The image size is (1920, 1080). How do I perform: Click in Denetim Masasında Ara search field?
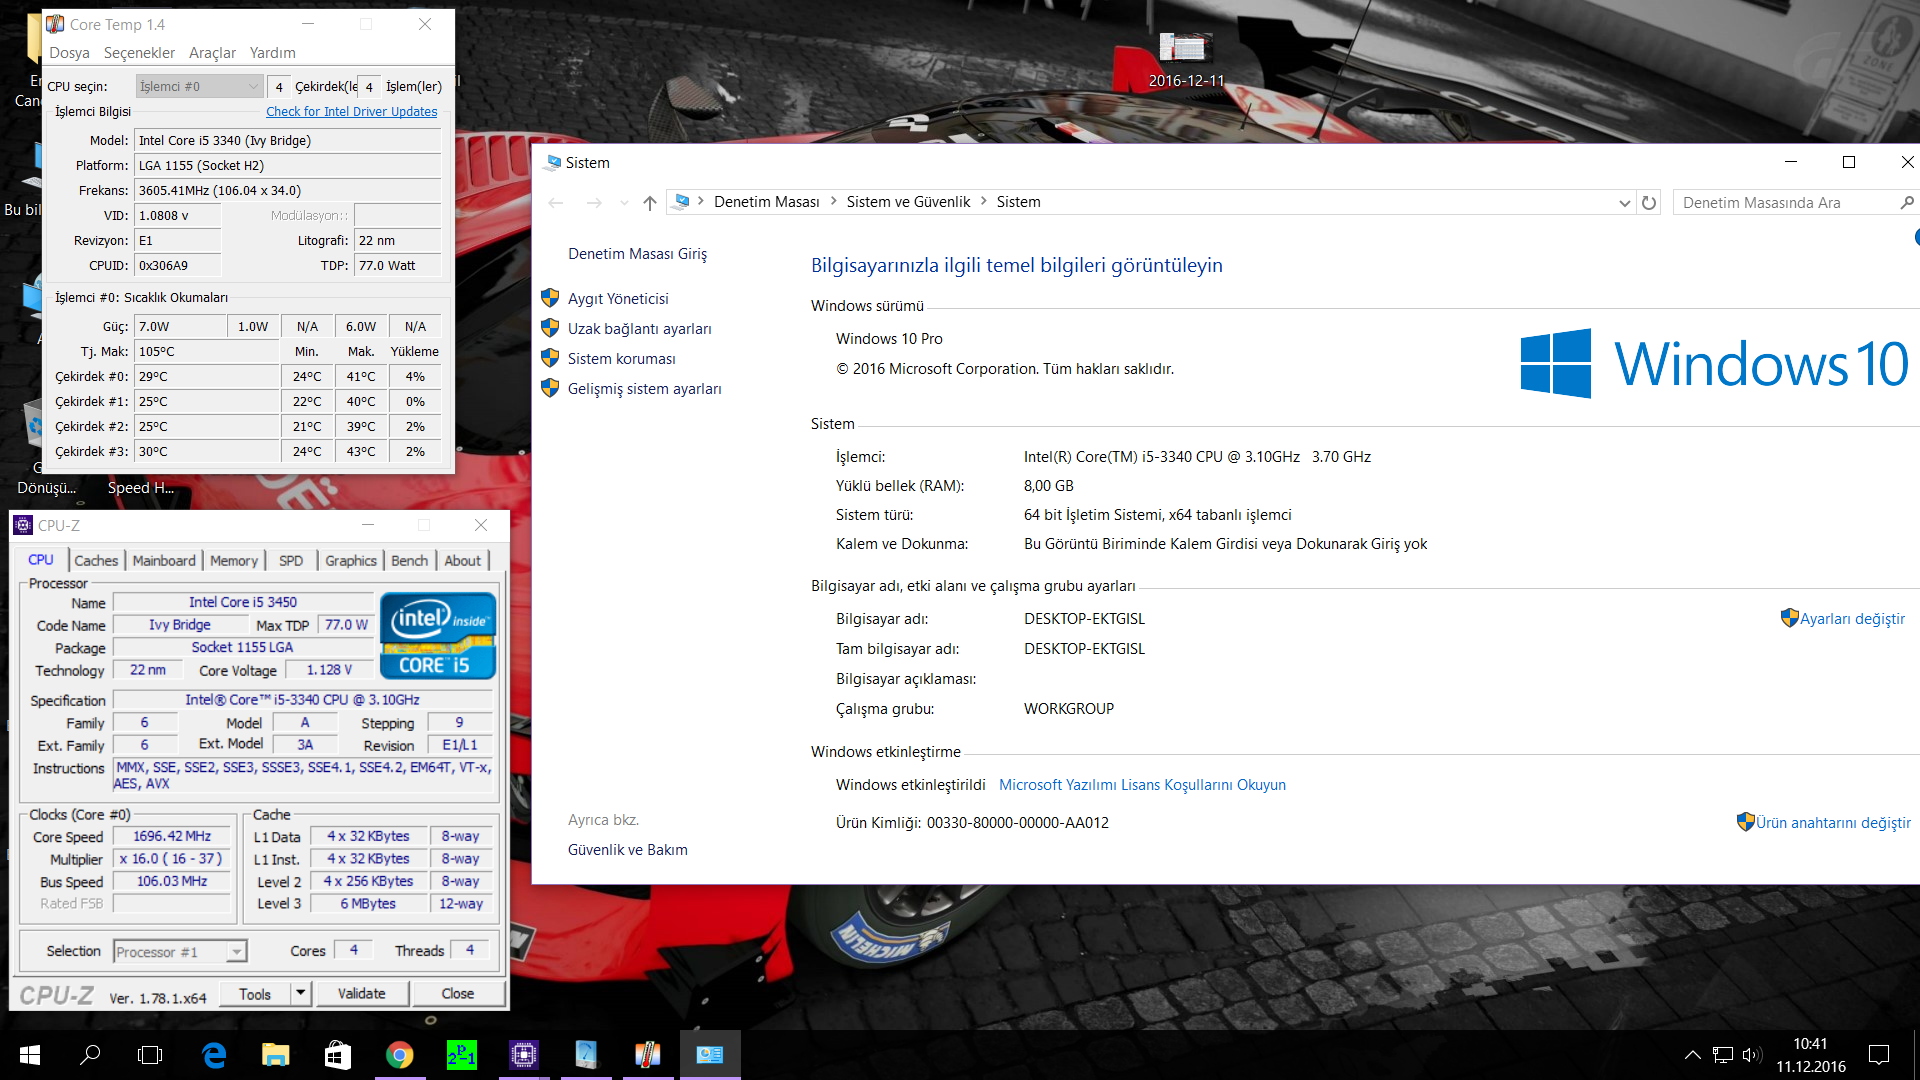[1785, 203]
